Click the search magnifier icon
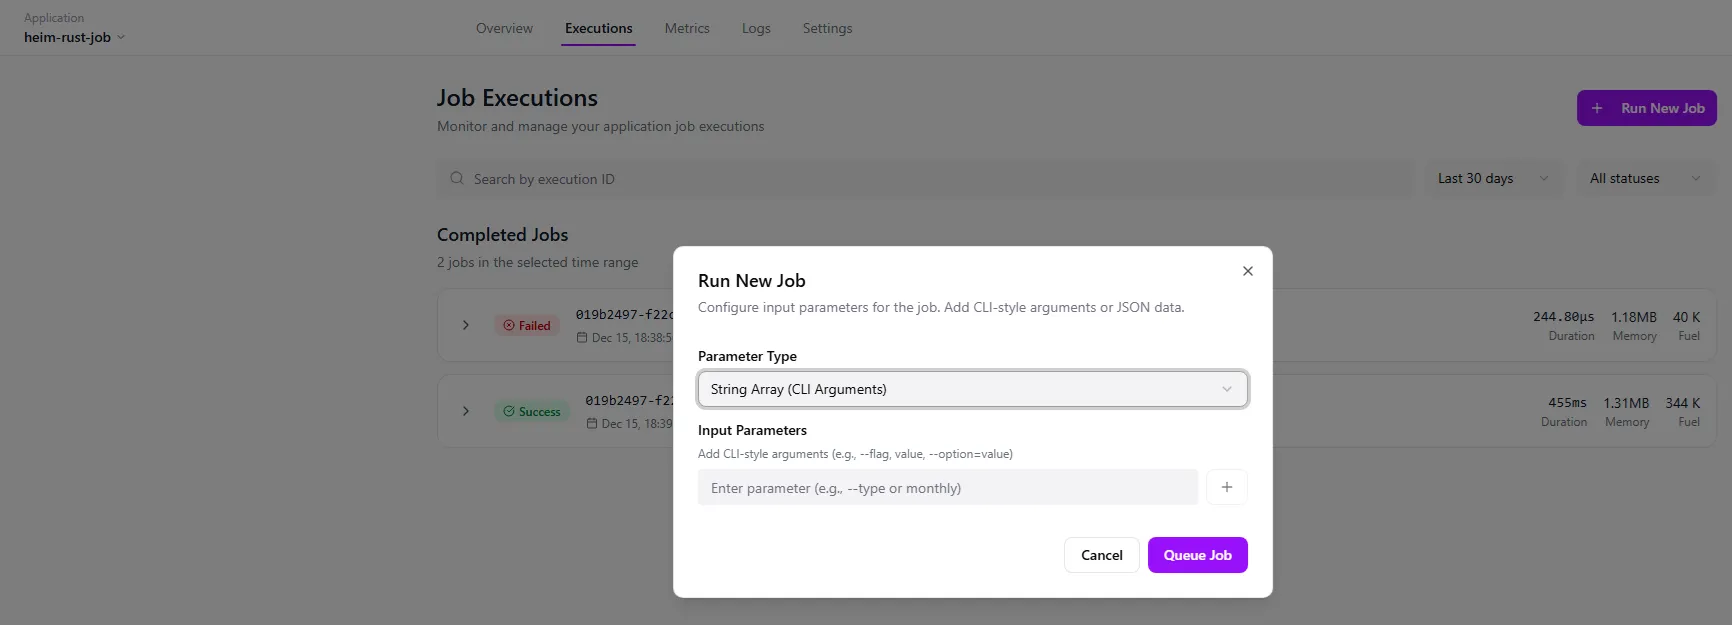Screen dimensions: 1732x625 pos(457,178)
